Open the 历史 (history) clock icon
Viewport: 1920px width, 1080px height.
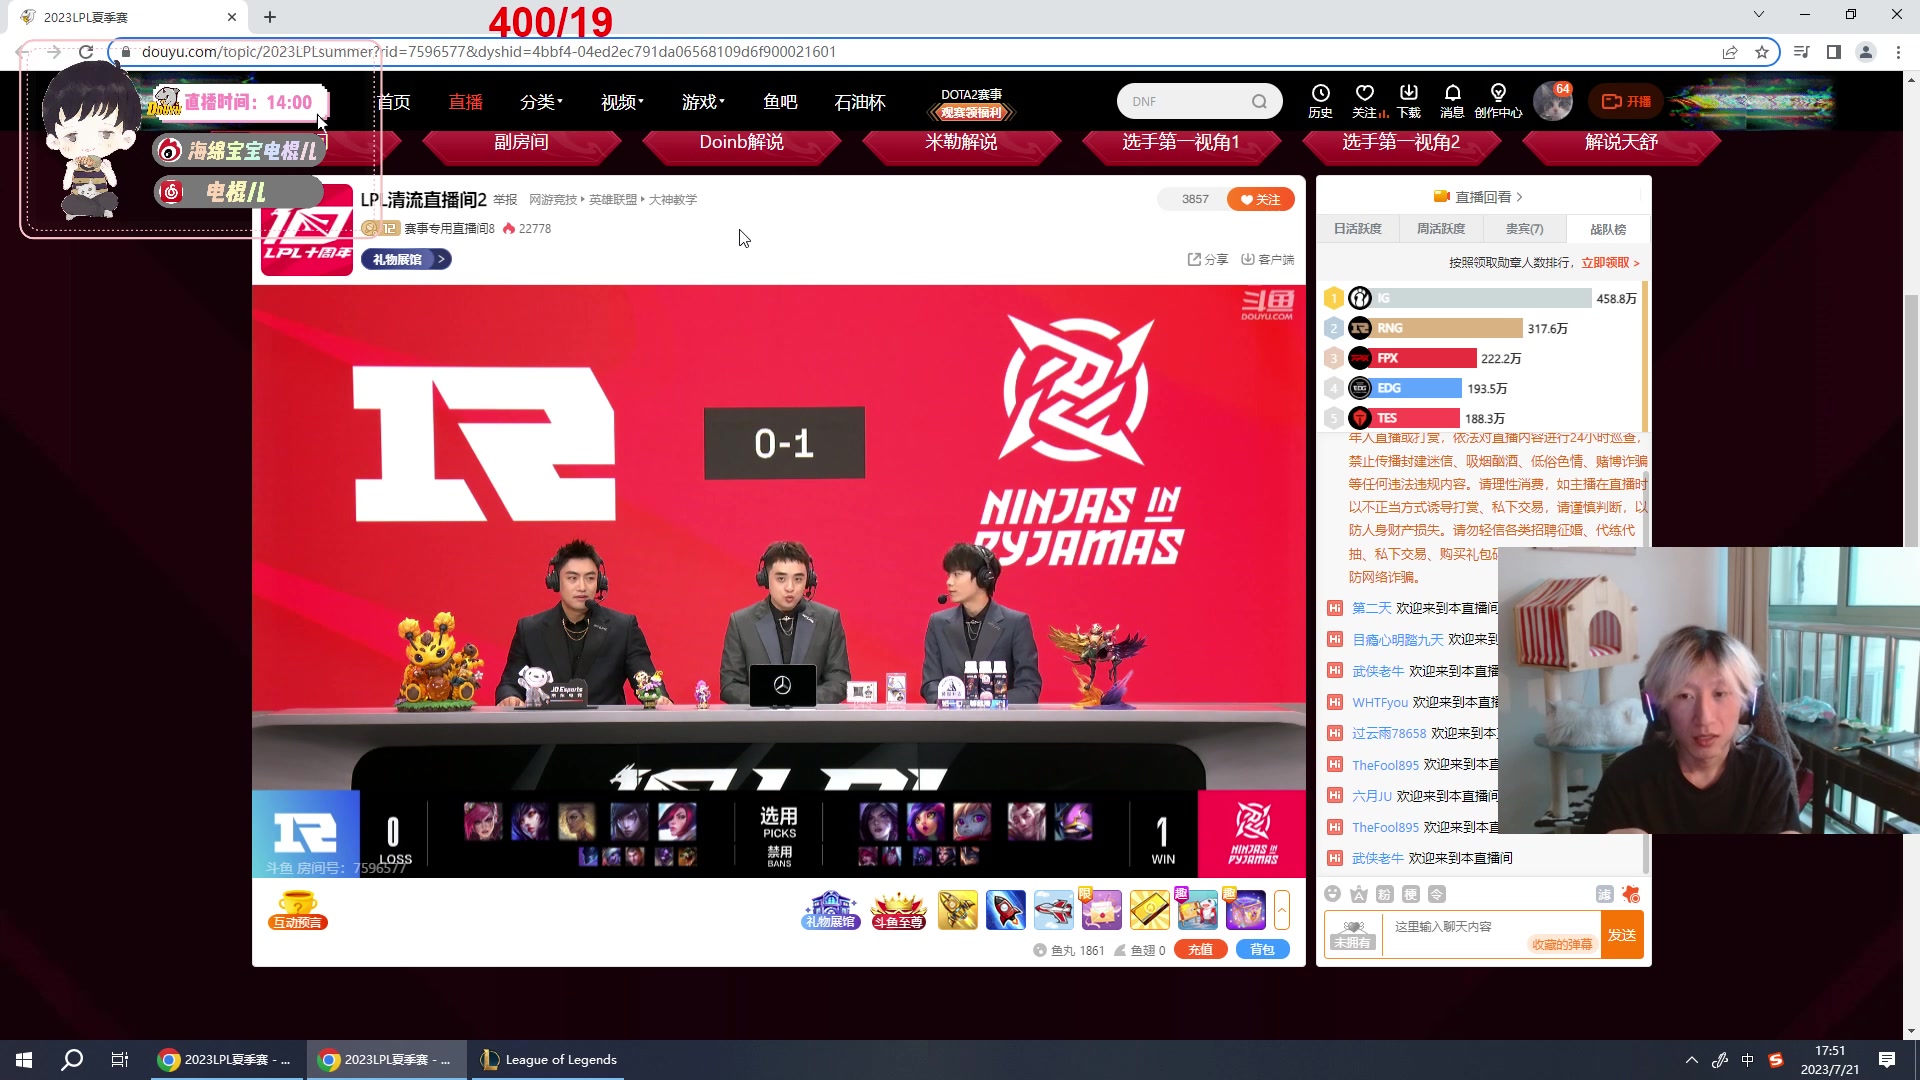[1320, 101]
